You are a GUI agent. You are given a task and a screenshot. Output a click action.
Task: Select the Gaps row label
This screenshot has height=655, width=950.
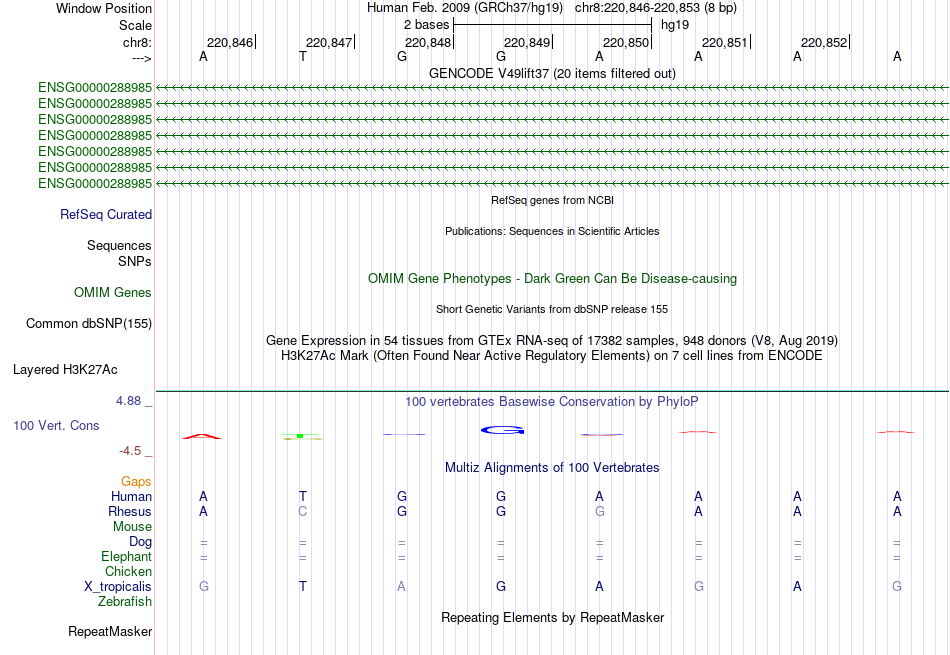tap(136, 482)
